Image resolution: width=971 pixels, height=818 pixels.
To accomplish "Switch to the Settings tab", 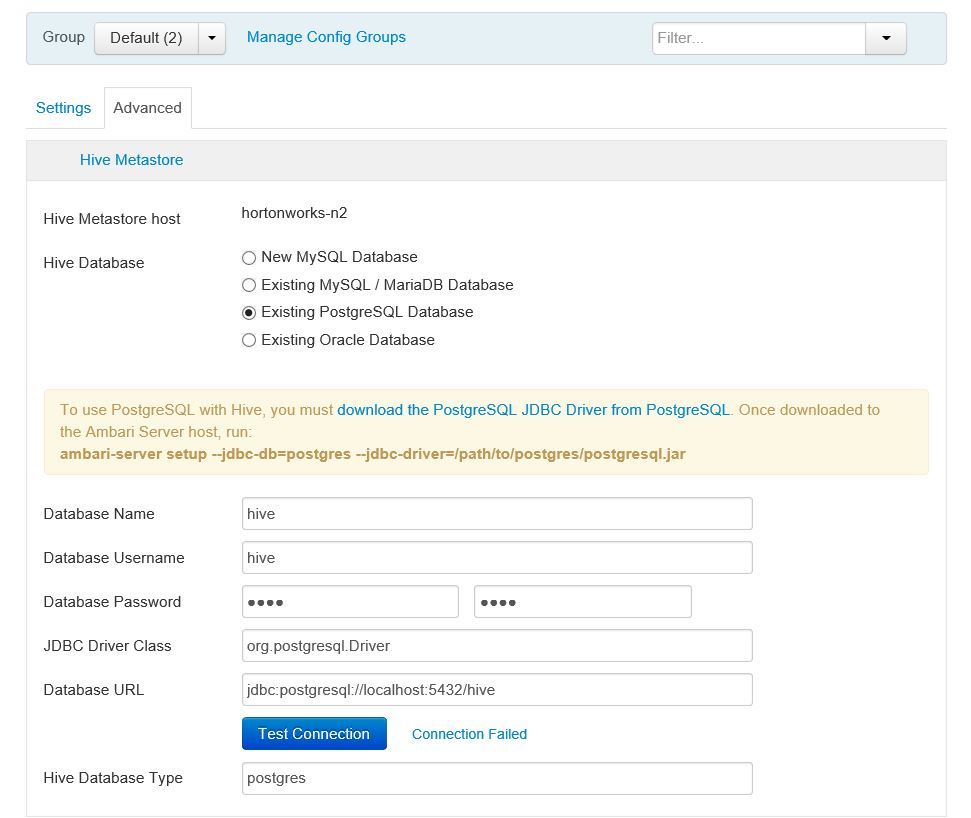I will (x=63, y=108).
